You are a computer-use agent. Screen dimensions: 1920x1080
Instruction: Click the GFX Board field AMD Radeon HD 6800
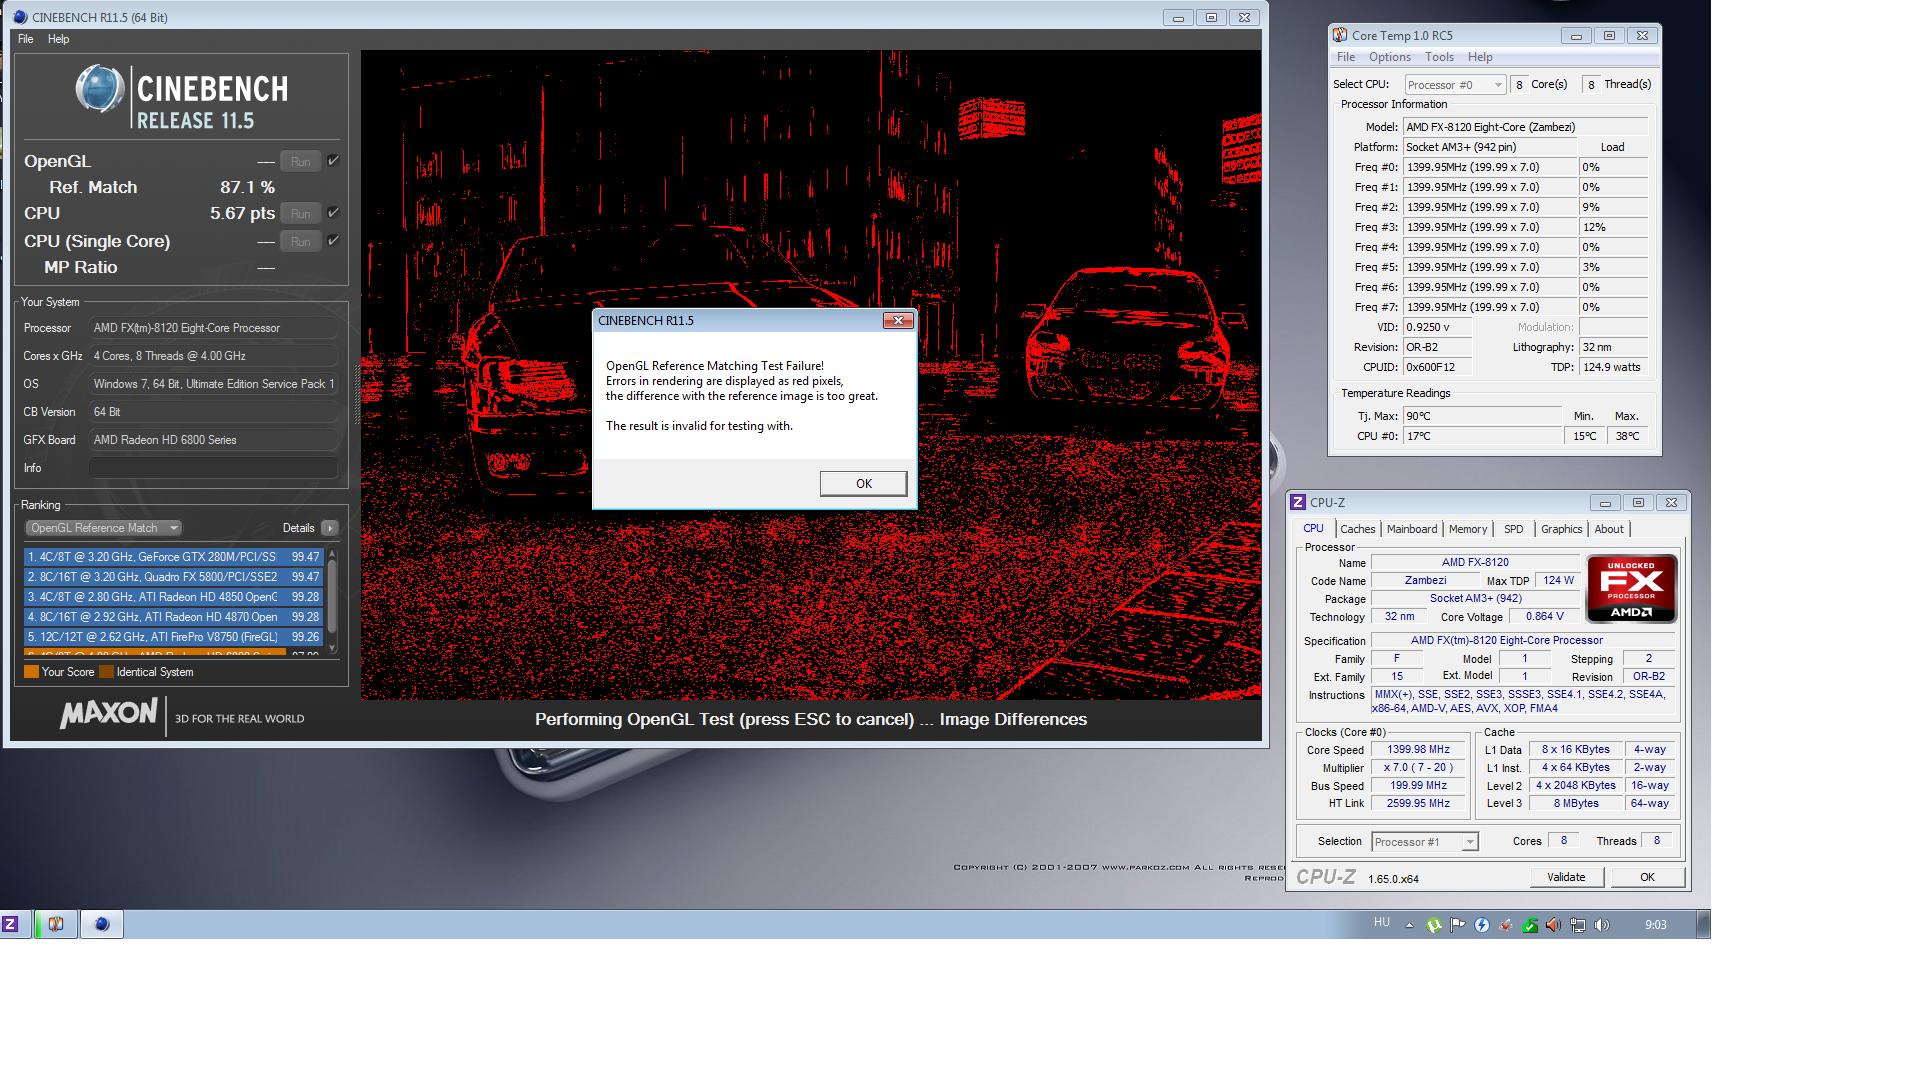[x=214, y=440]
